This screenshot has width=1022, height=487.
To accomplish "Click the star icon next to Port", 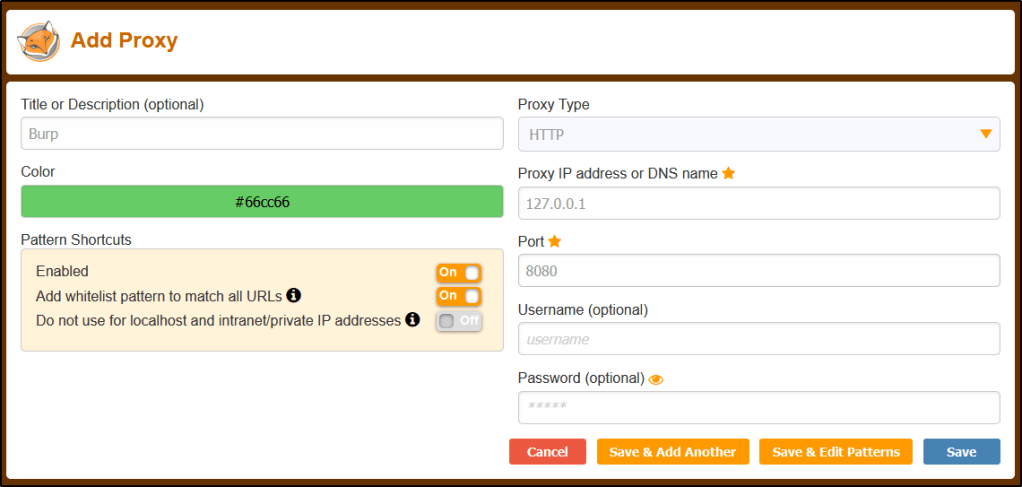I will point(555,241).
